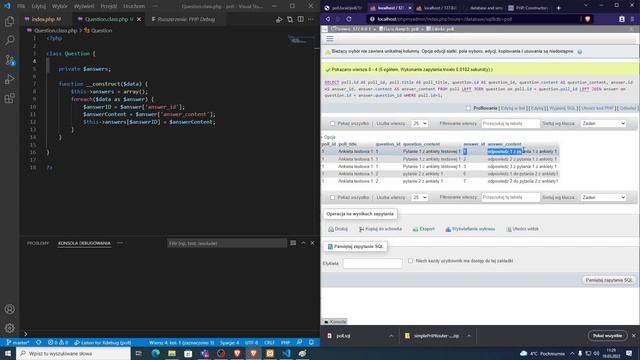
Task: Open the Search view in VS Code
Action: pyautogui.click(x=9, y=40)
